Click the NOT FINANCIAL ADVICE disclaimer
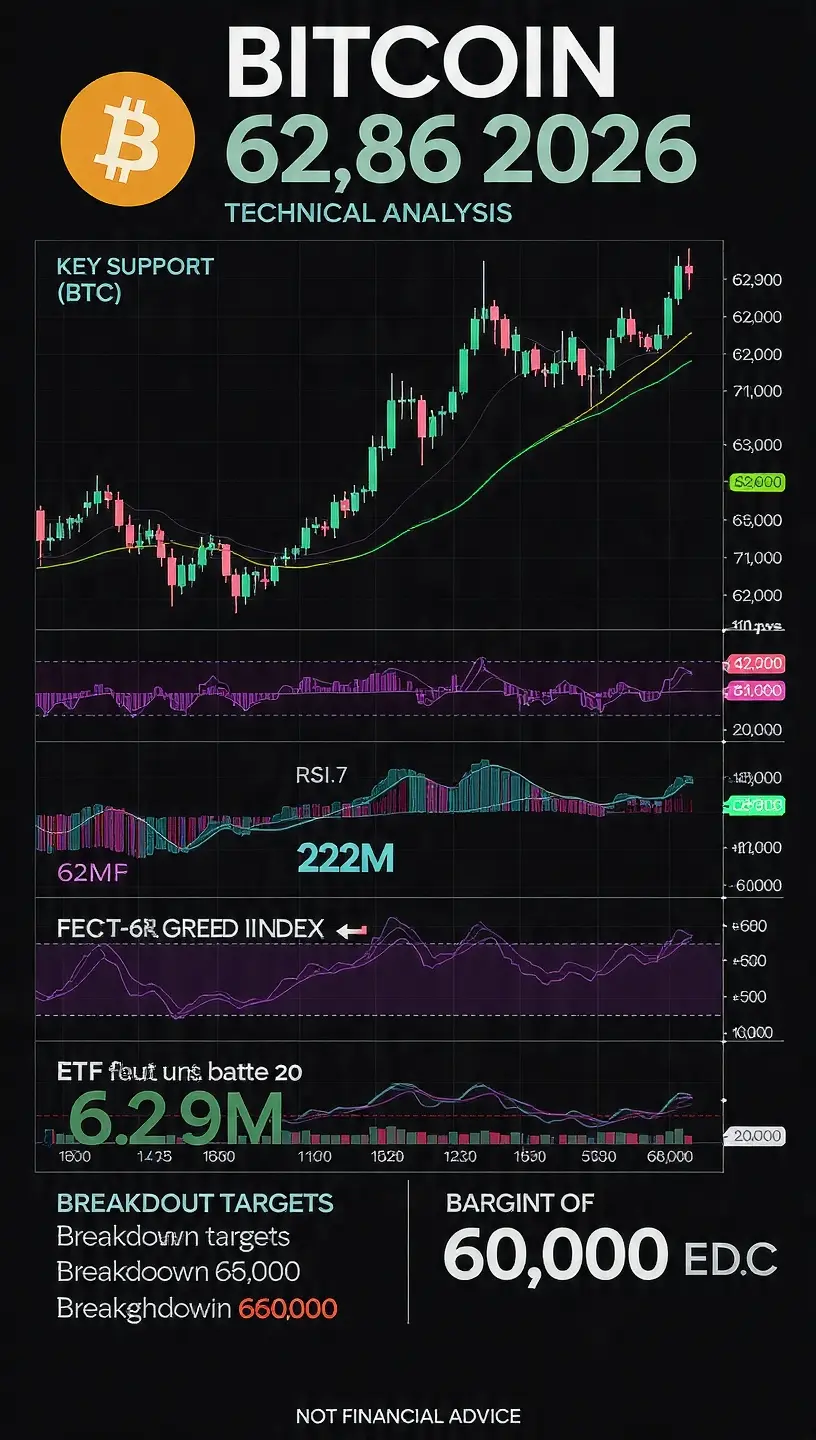 click(x=408, y=1416)
